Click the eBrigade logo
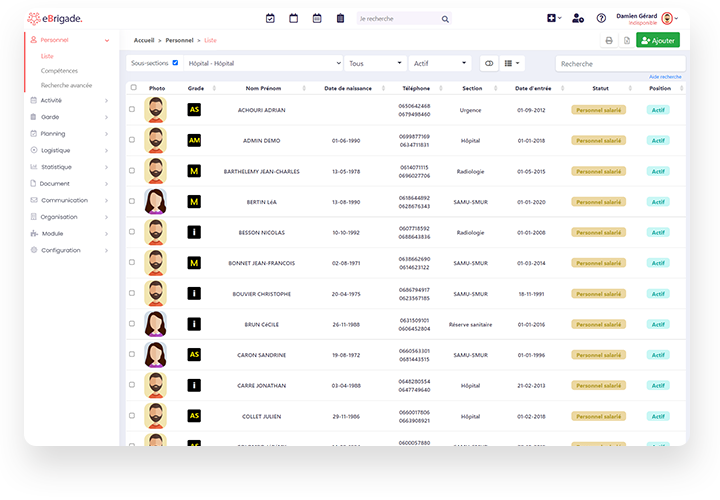This screenshot has height=500, width=720. [x=55, y=19]
